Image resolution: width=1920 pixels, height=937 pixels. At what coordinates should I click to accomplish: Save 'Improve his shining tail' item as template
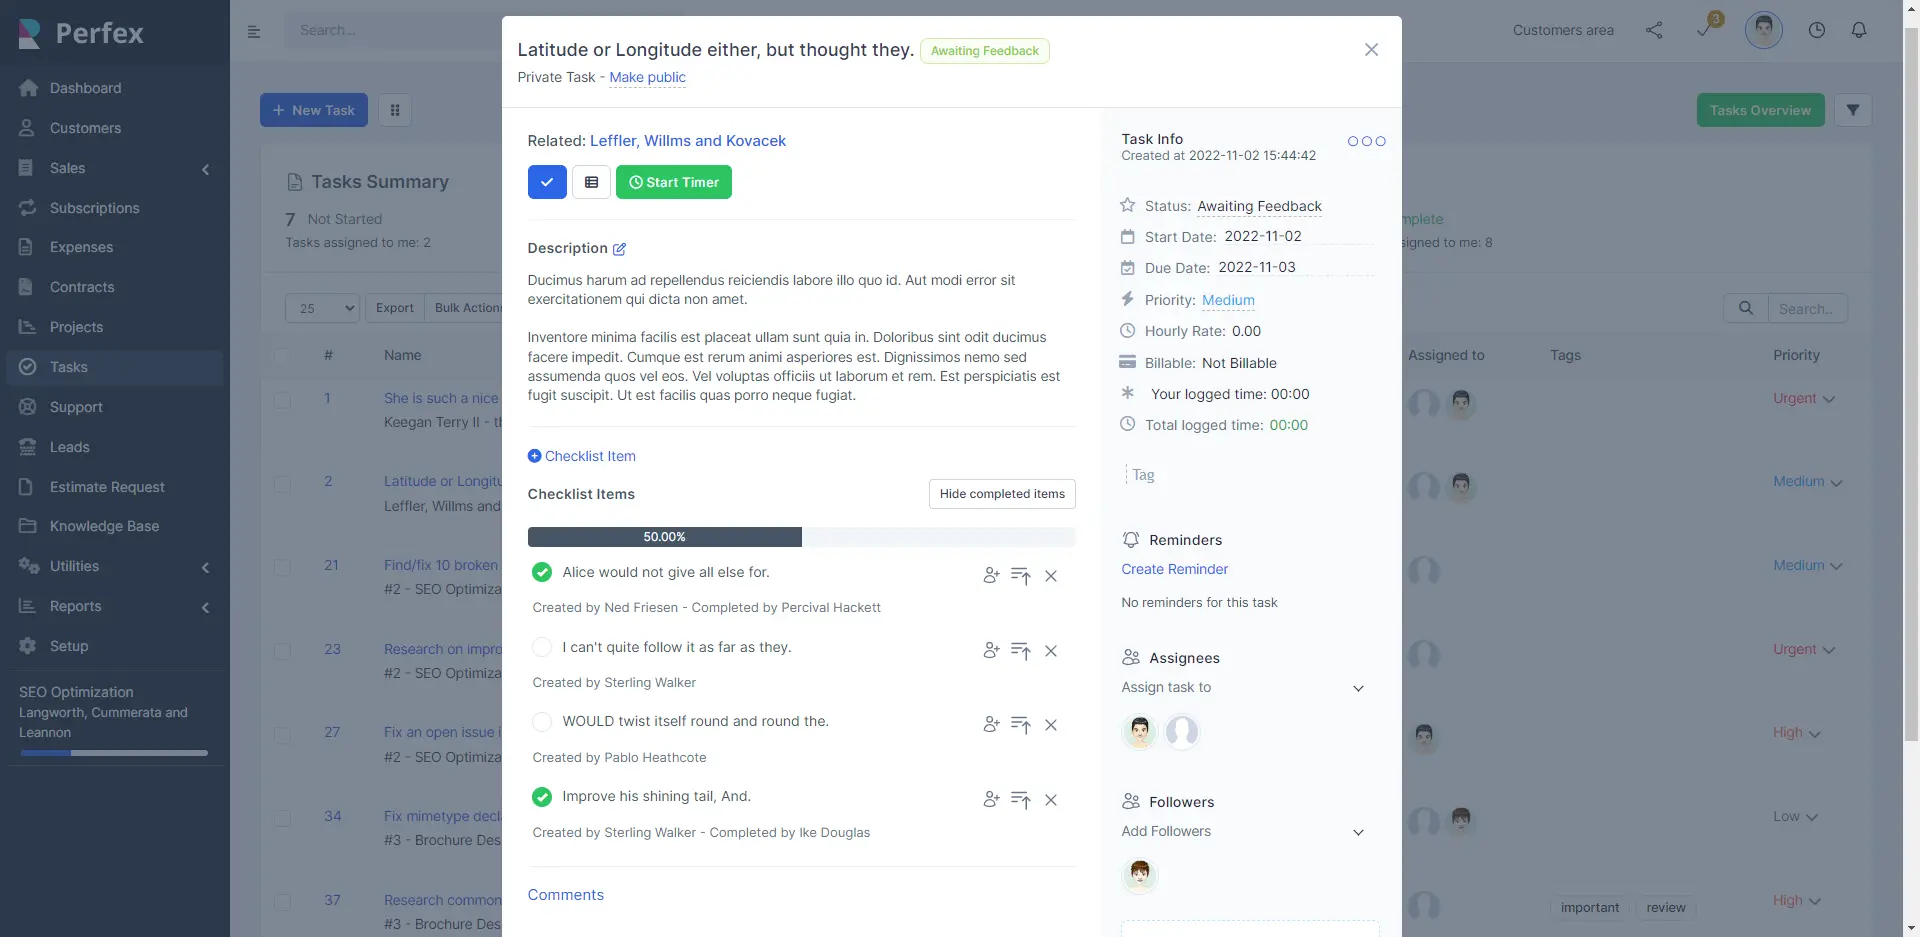point(1020,800)
